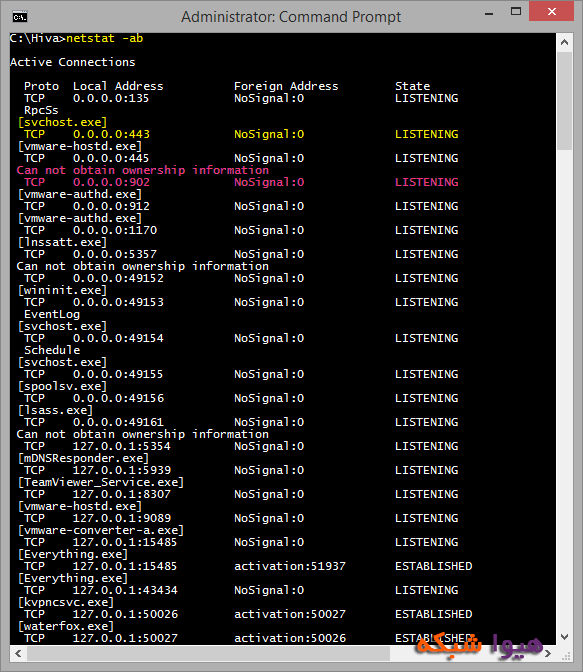Image resolution: width=583 pixels, height=672 pixels.
Task: Click the window title bar text
Action: 291,17
